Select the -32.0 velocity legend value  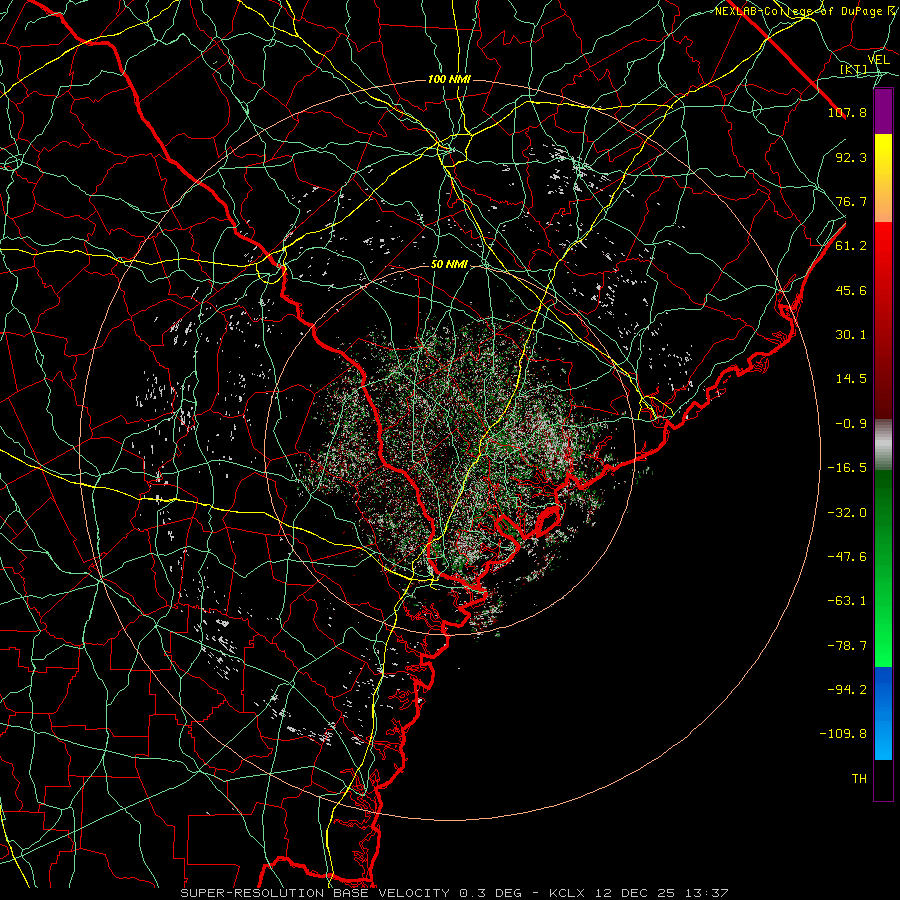(847, 513)
